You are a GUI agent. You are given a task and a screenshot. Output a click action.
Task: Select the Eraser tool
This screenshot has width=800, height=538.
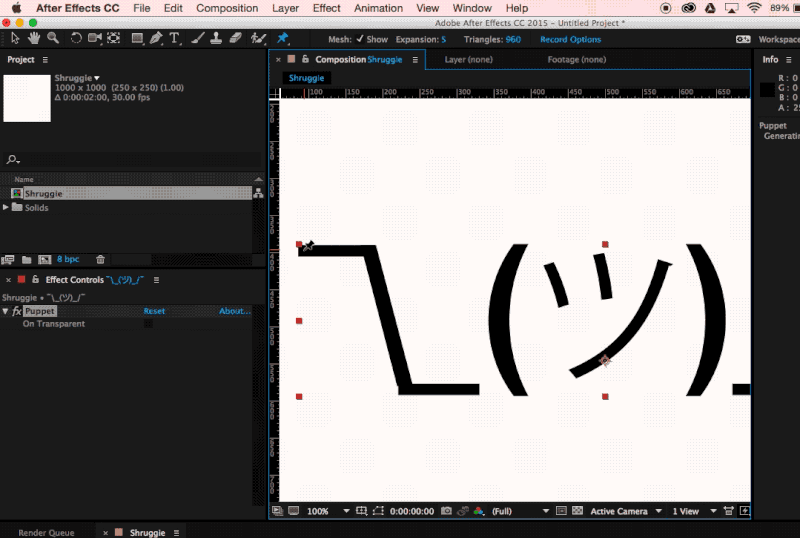click(x=235, y=38)
